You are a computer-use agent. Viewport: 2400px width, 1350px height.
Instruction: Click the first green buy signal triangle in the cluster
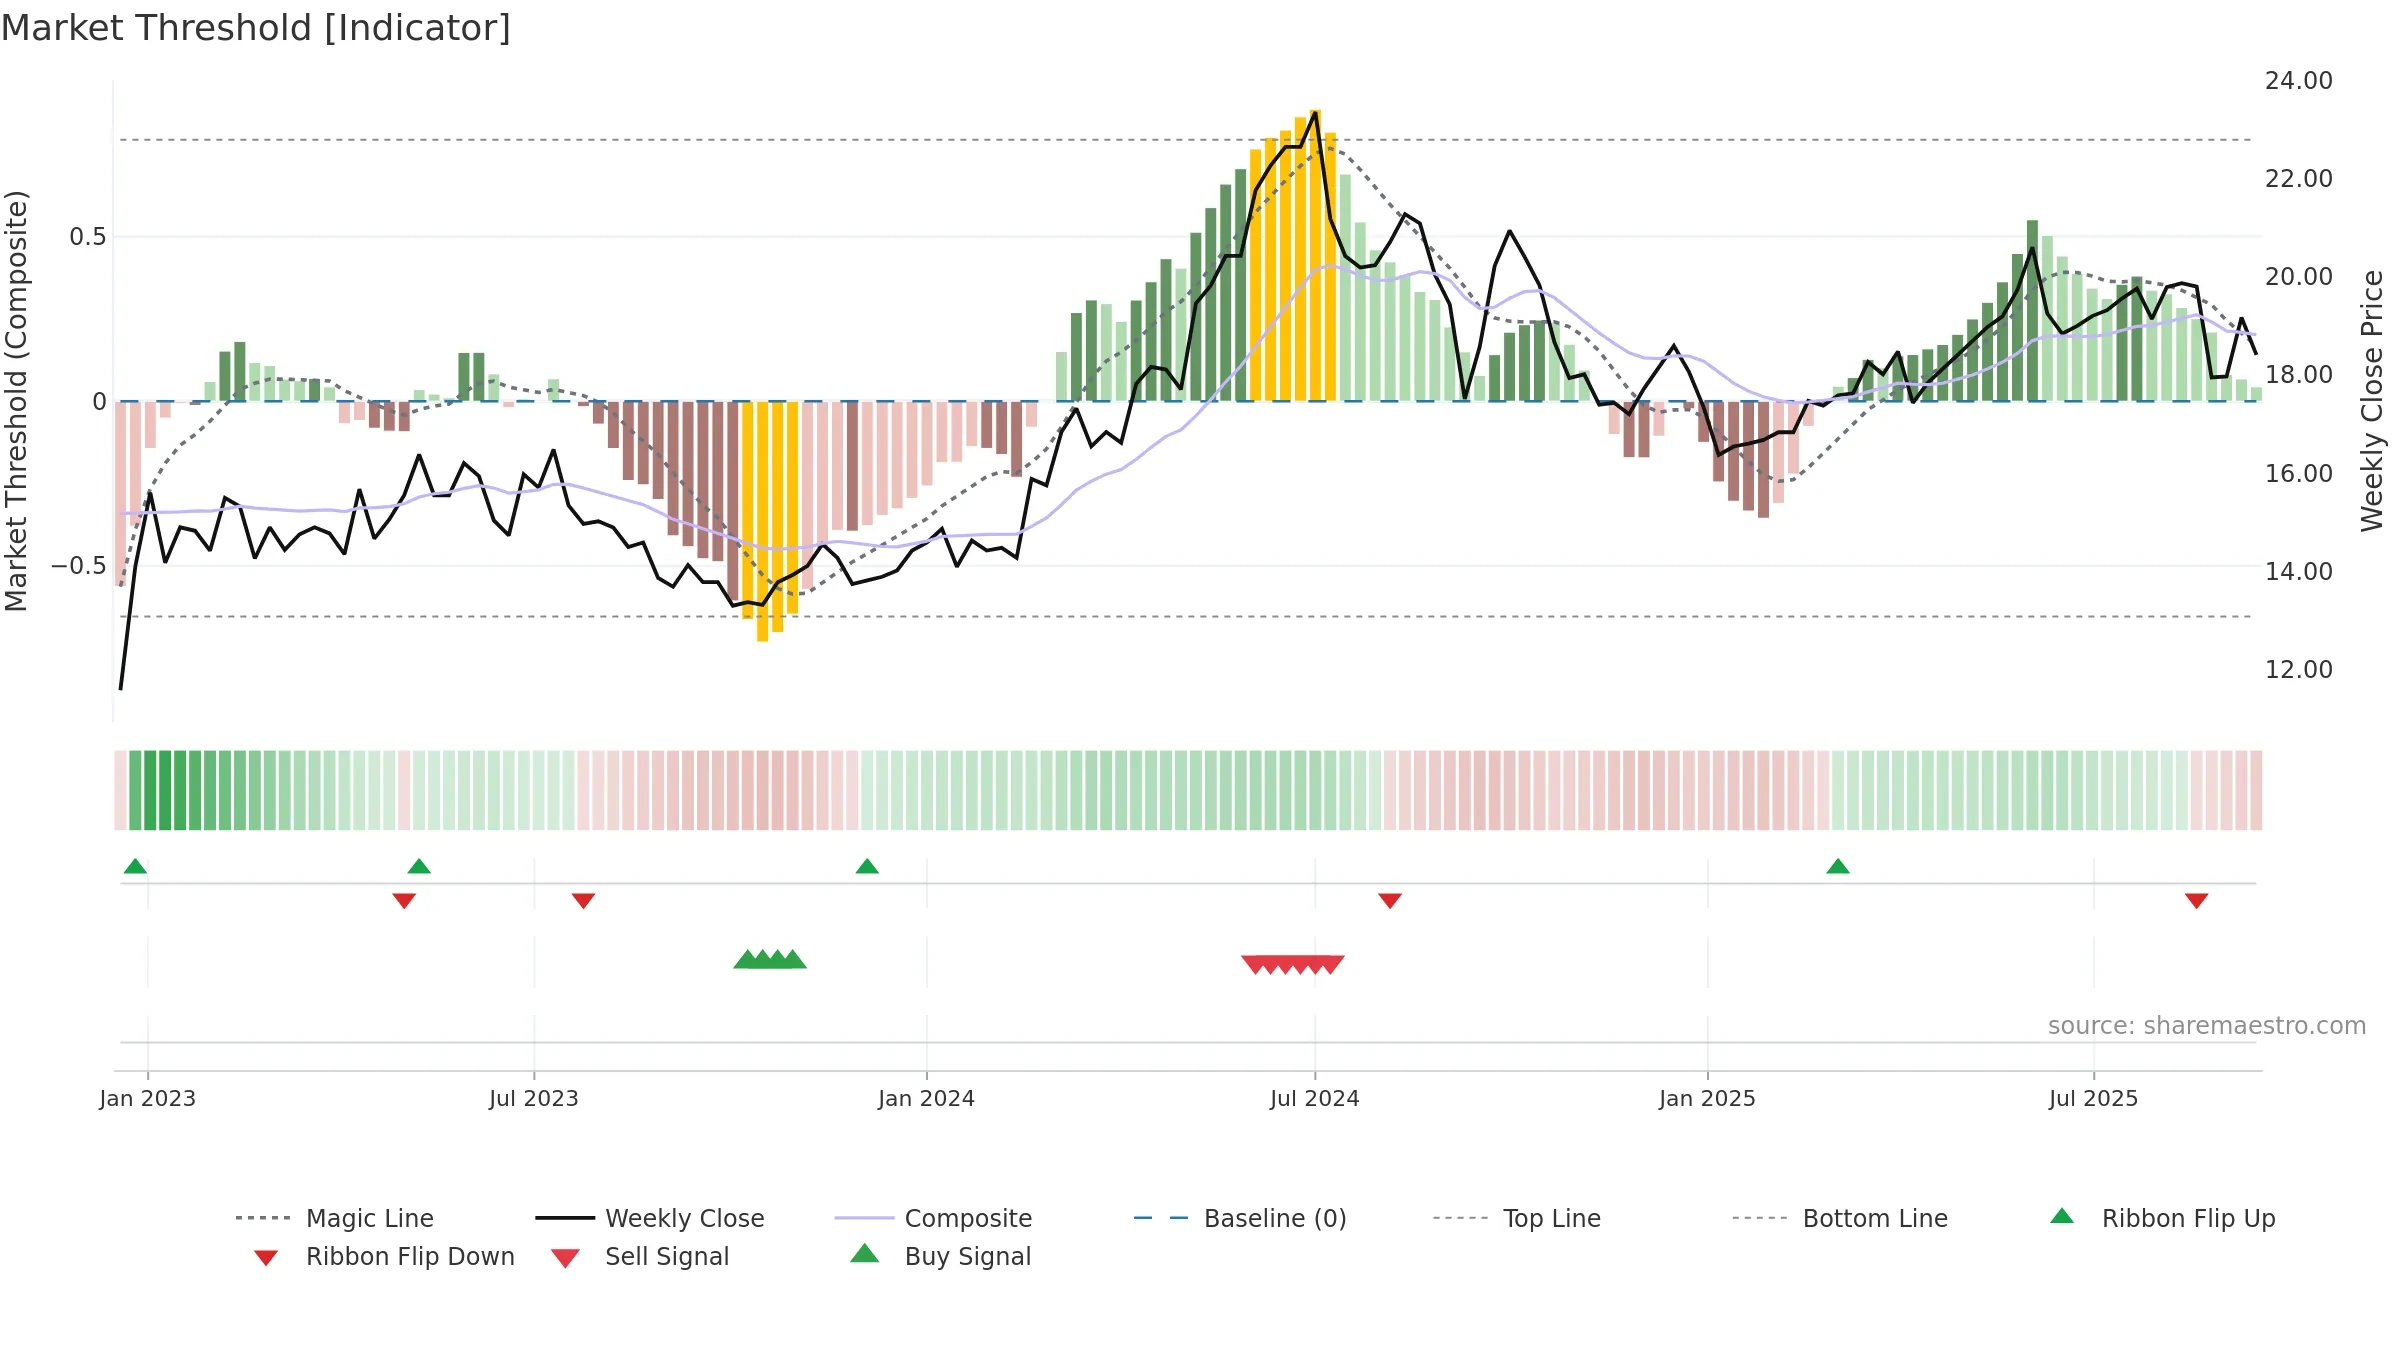pos(747,959)
